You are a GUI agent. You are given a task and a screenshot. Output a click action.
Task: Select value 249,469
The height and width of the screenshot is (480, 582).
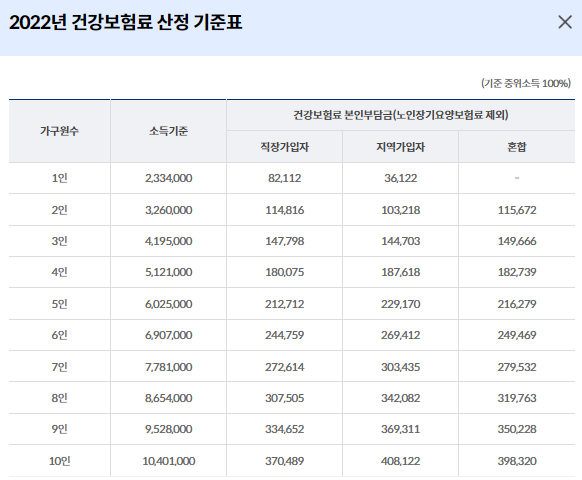coord(517,335)
